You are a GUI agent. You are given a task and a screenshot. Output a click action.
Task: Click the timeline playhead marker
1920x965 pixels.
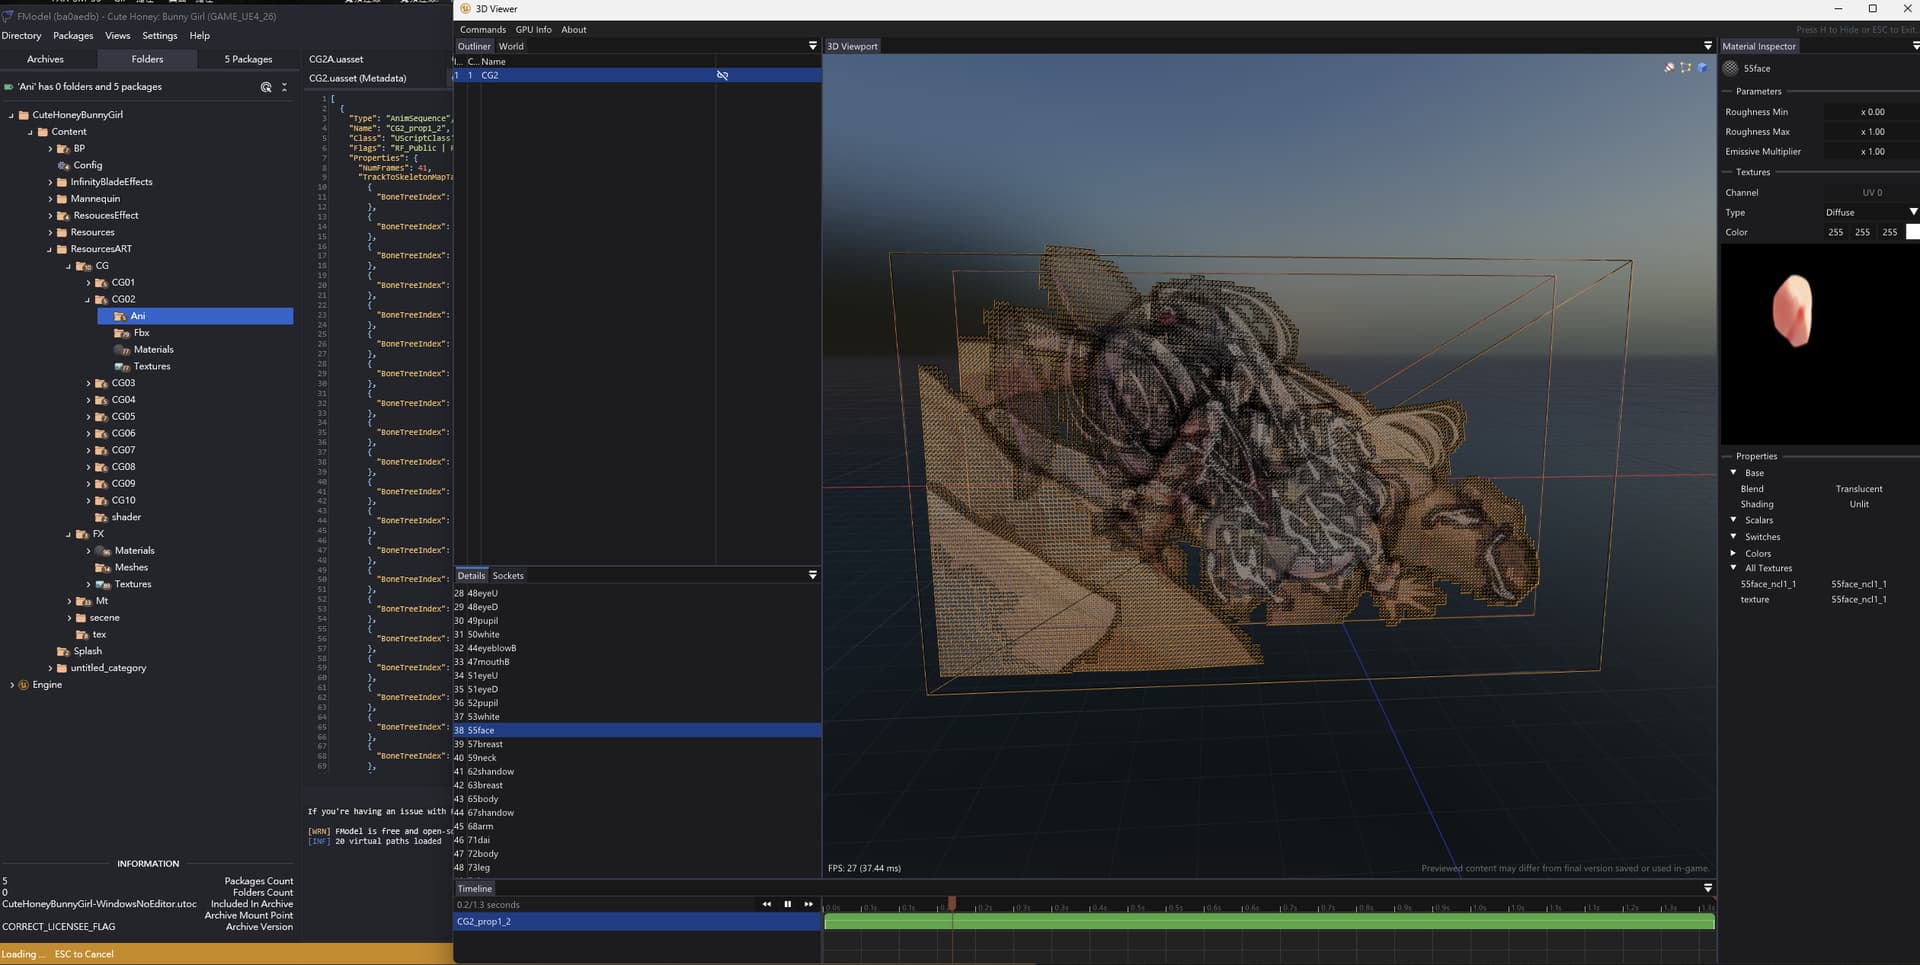pos(952,903)
